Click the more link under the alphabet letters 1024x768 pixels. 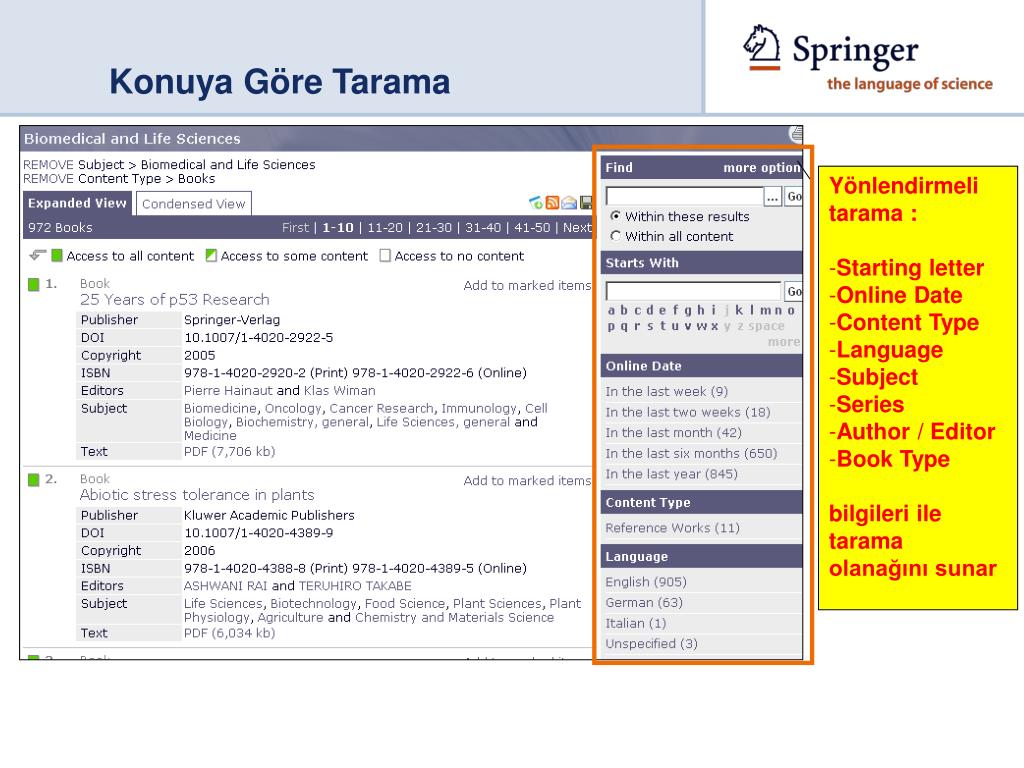click(x=784, y=342)
